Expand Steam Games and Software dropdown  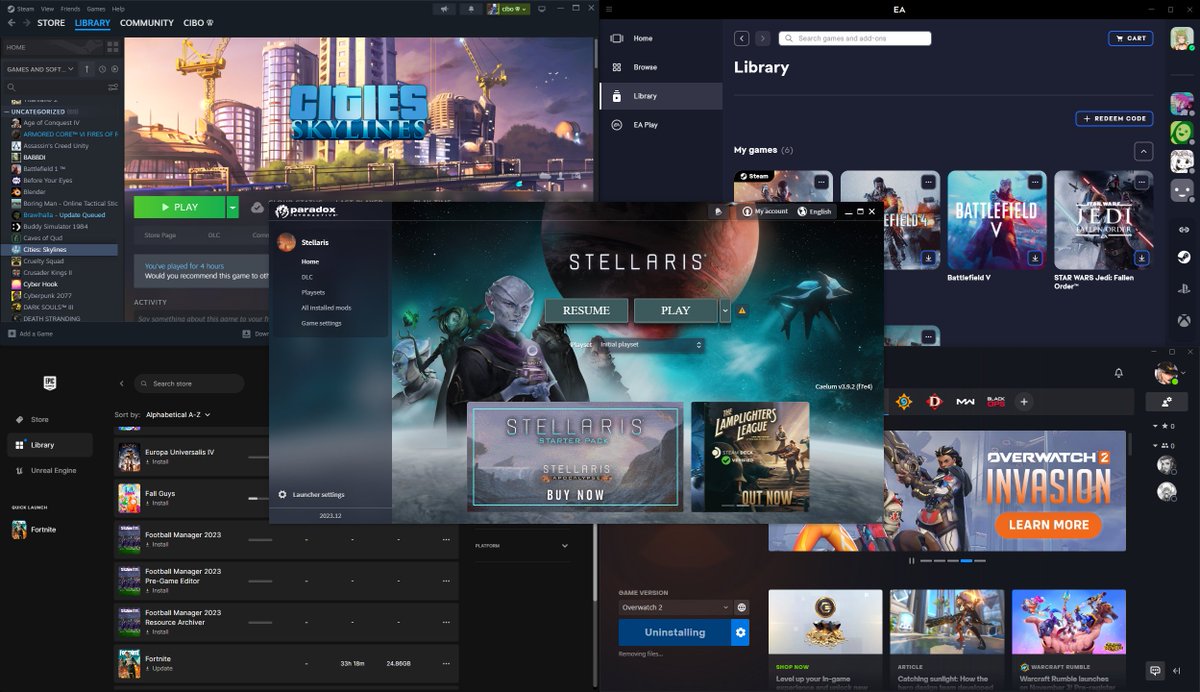click(x=41, y=69)
